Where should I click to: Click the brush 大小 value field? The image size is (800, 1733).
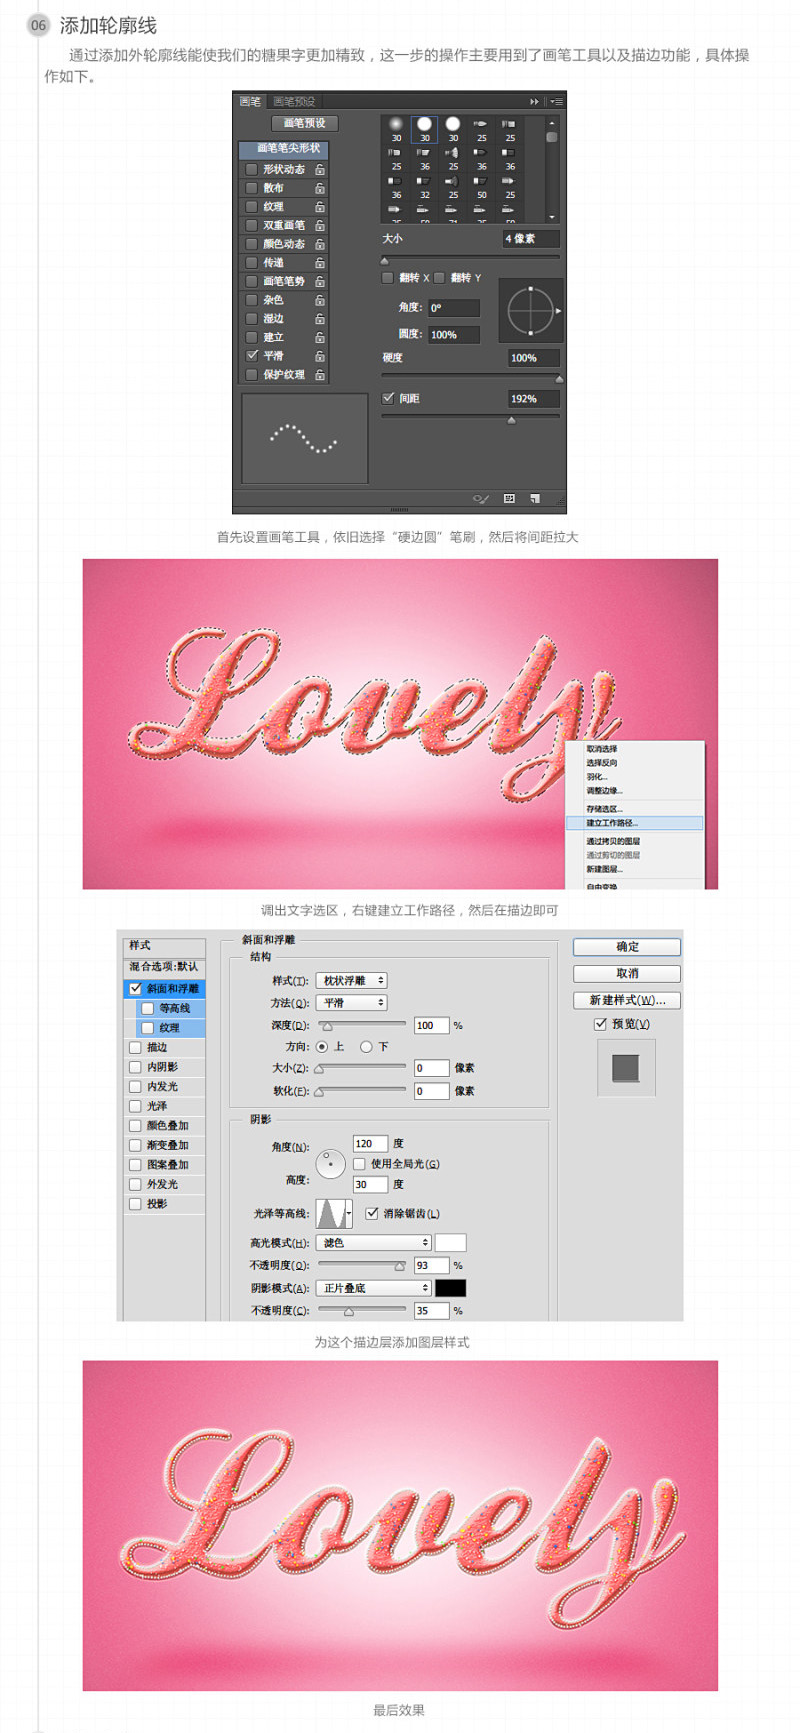coord(530,239)
